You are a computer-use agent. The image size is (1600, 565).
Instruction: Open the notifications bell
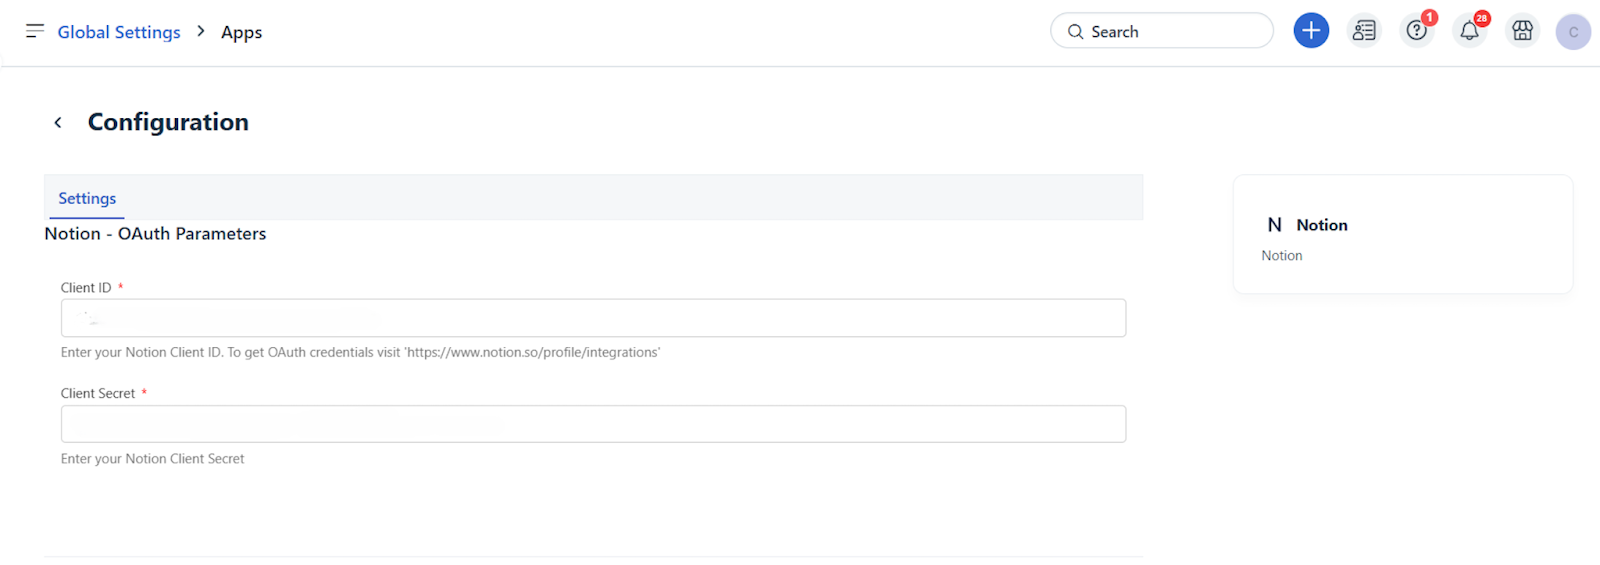pos(1469,31)
